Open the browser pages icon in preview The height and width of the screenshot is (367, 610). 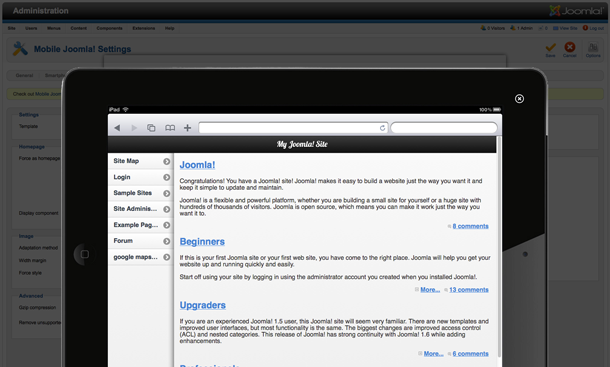pyautogui.click(x=151, y=128)
